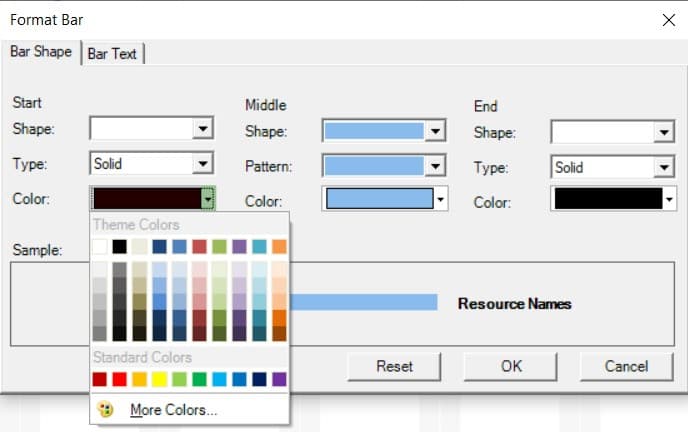Switch to the Bar Text tab
Screen dimensions: 688x432
coord(112,54)
